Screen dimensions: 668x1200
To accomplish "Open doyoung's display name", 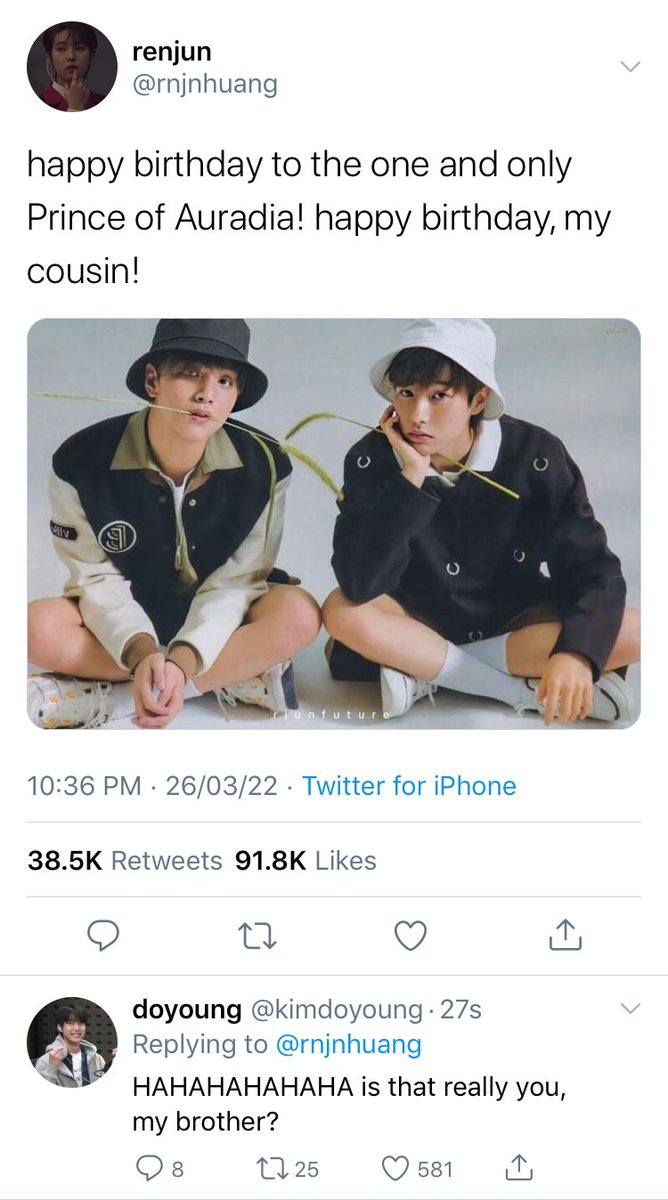I will pos(187,1010).
